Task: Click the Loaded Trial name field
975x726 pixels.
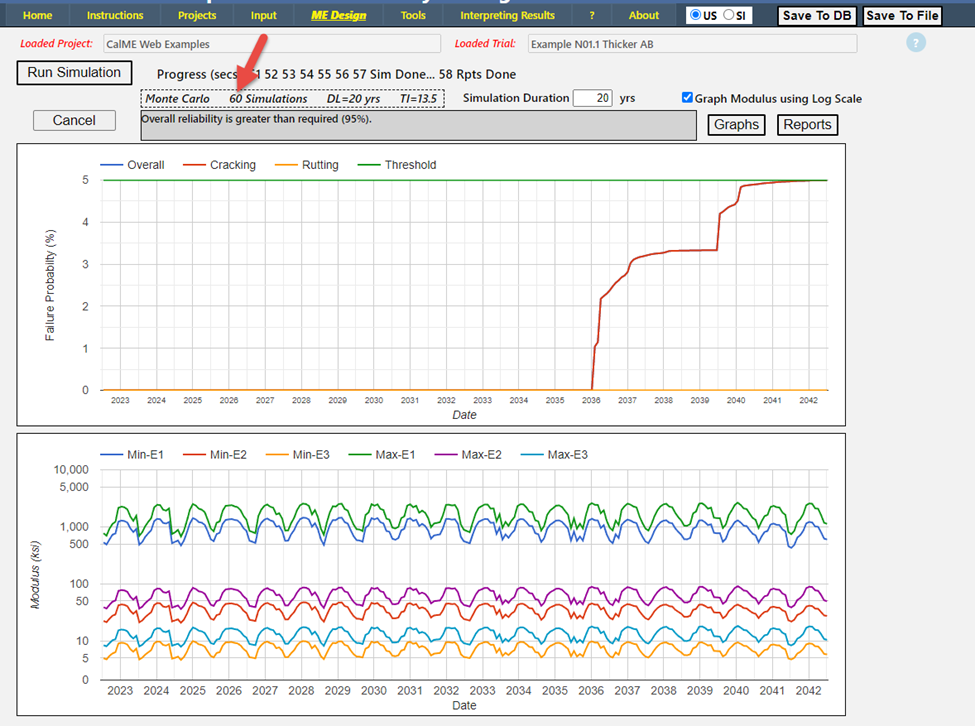Action: [691, 44]
